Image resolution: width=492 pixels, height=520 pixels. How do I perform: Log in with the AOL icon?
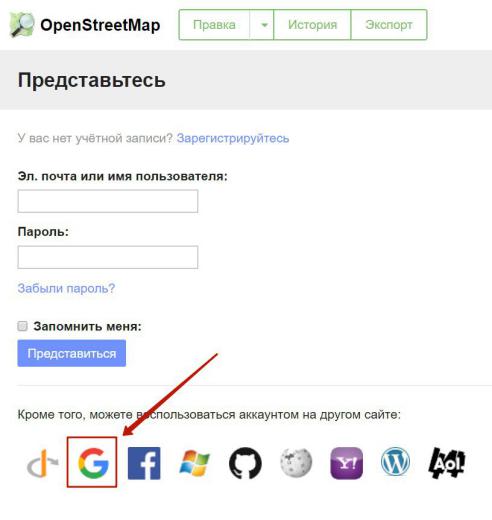[446, 463]
